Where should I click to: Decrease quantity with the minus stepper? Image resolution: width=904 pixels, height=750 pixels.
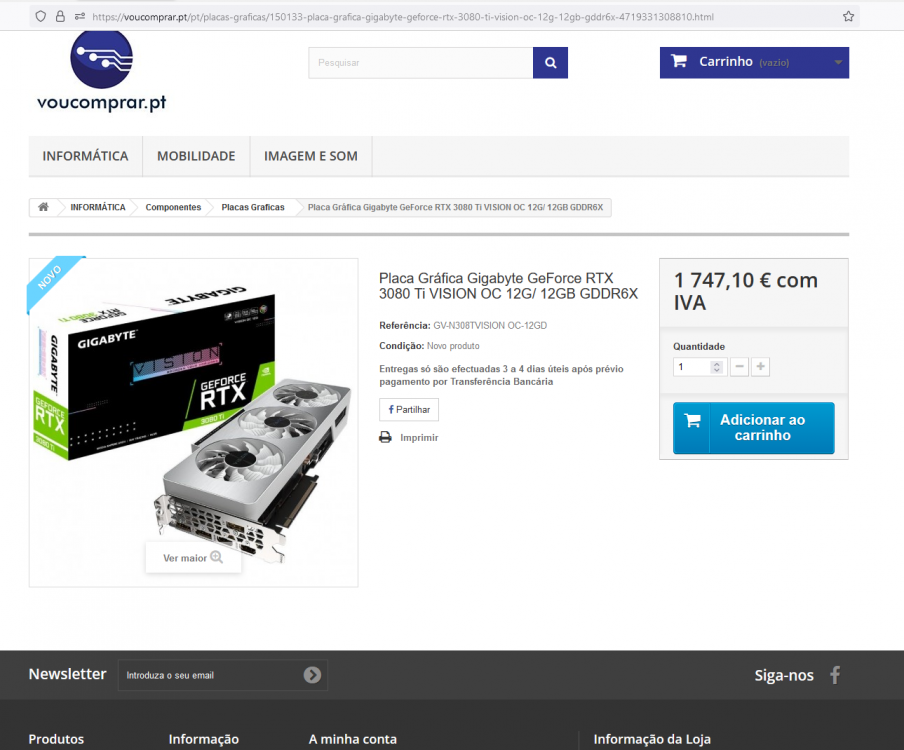pyautogui.click(x=739, y=366)
